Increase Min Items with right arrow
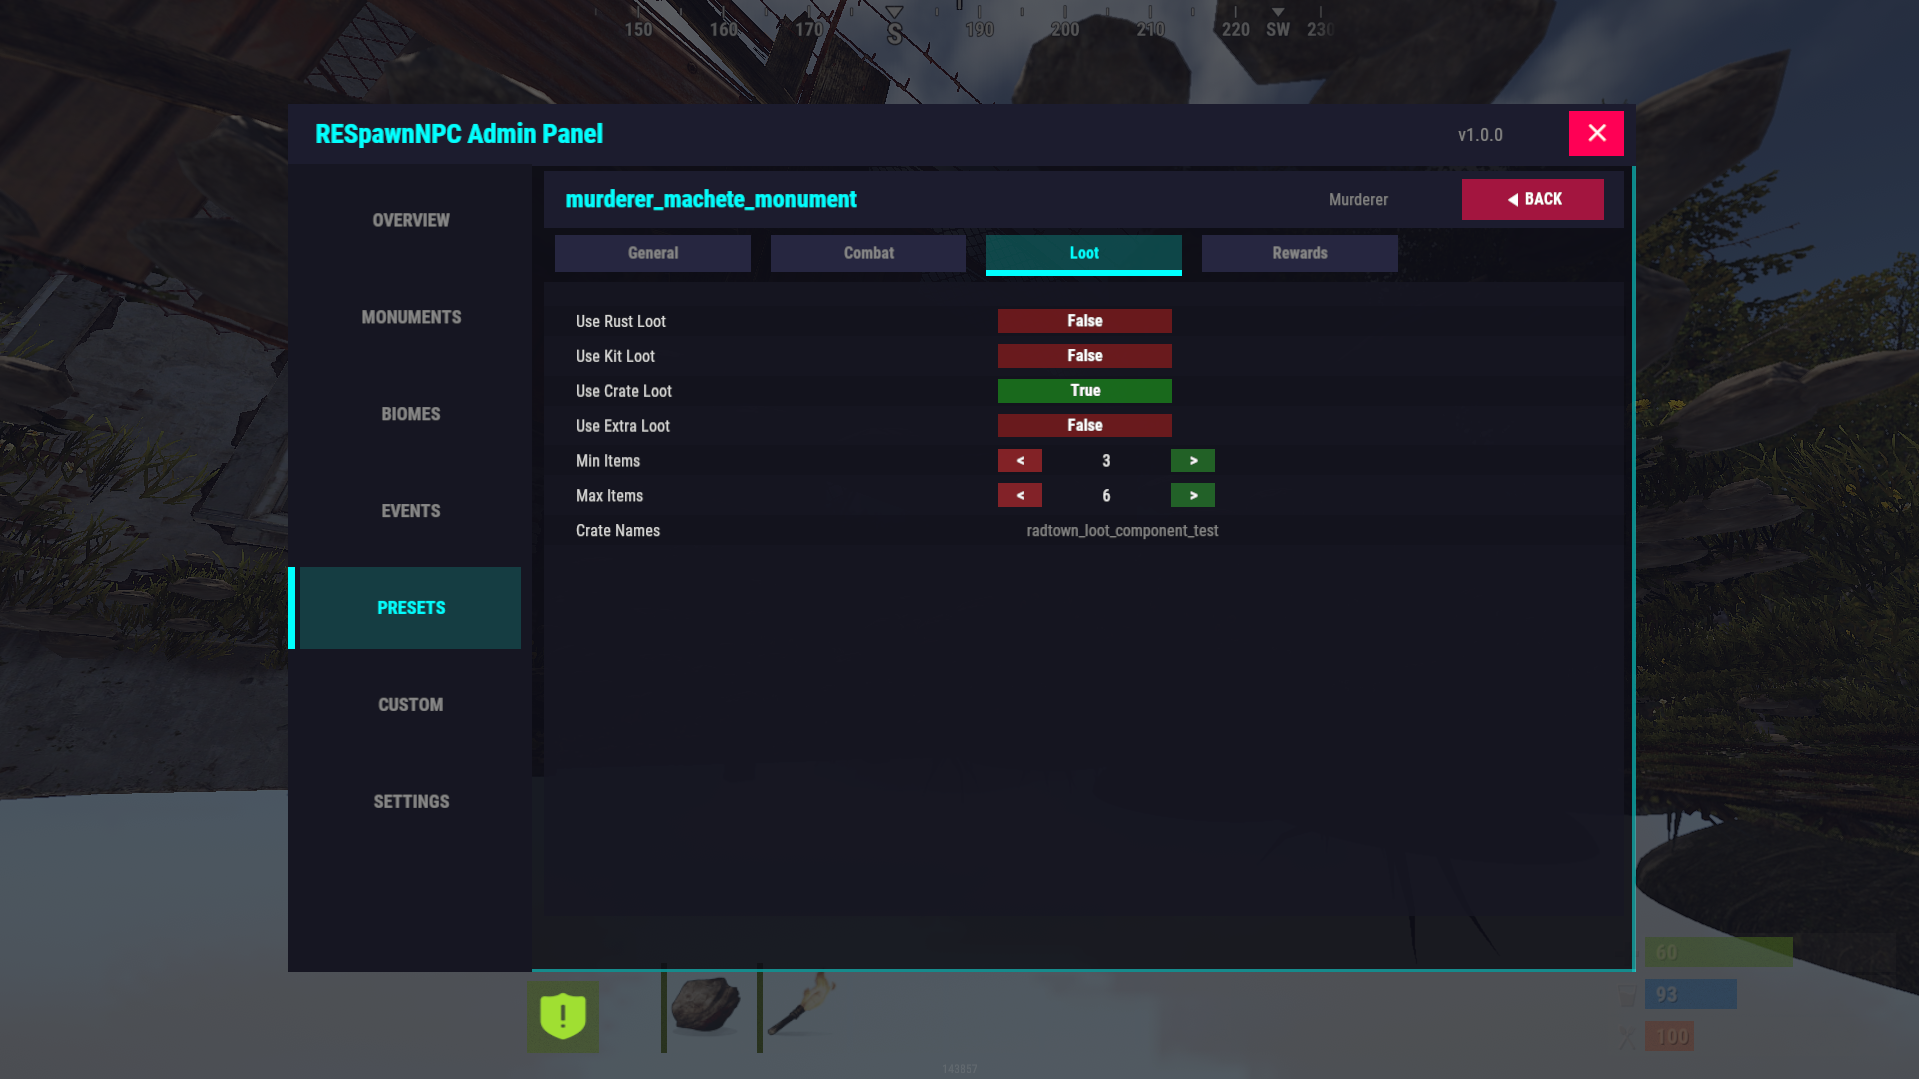1919x1079 pixels. click(1192, 461)
